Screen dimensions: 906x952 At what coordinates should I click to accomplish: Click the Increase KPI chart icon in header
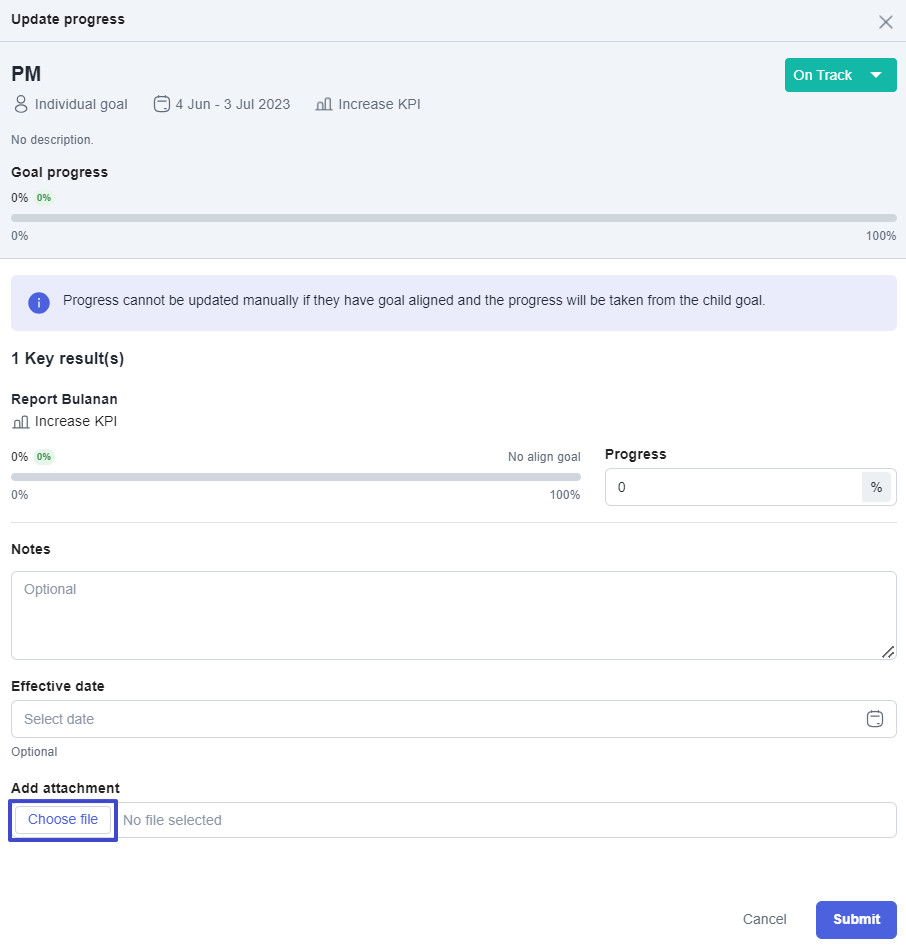[x=324, y=104]
